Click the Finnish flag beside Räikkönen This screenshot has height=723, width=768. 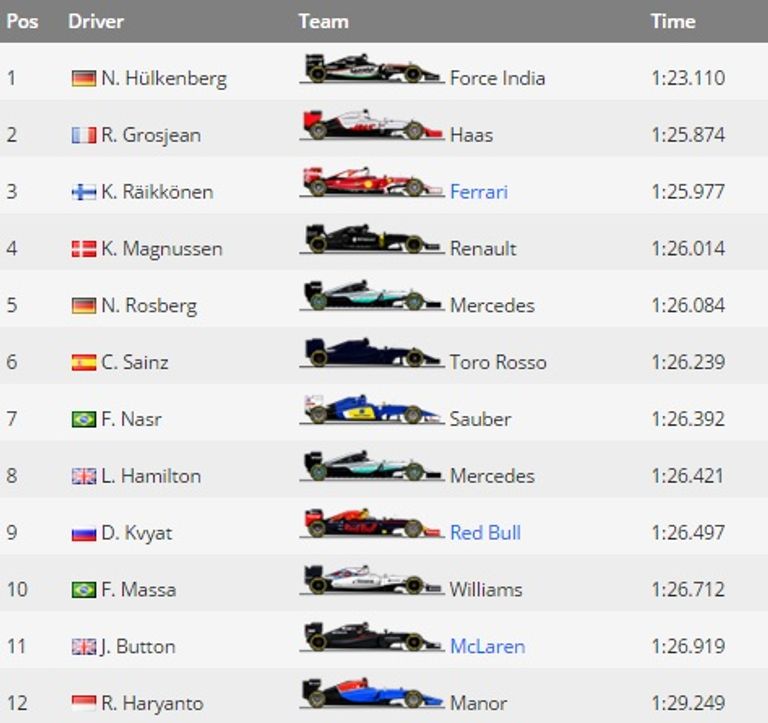tap(84, 192)
